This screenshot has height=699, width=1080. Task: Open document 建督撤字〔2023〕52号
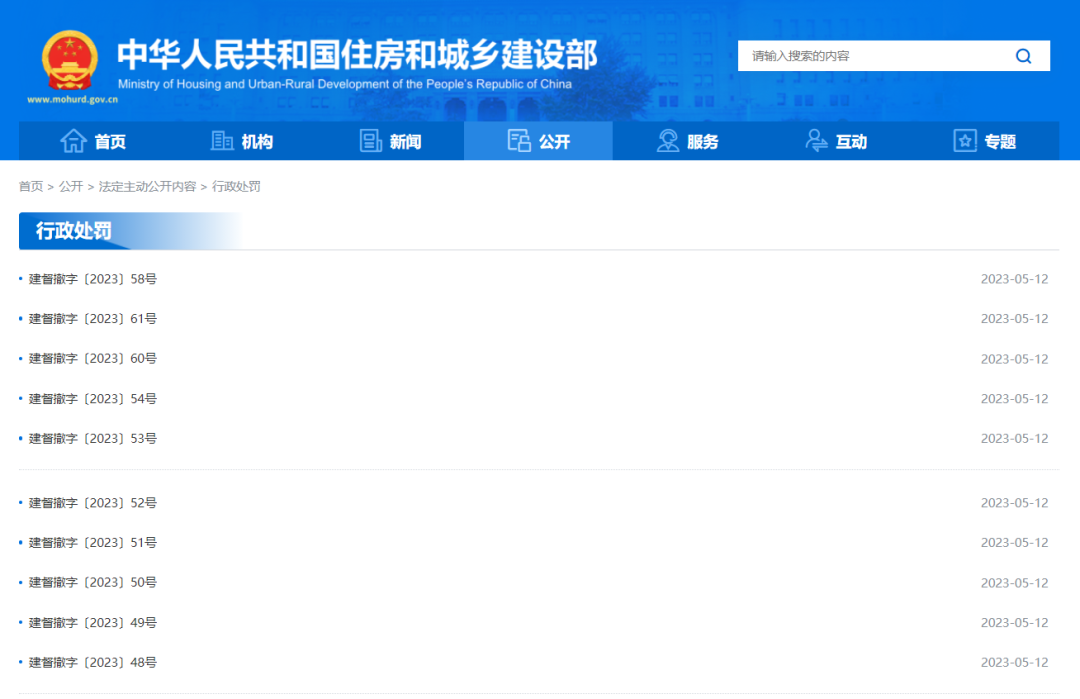[x=93, y=503]
